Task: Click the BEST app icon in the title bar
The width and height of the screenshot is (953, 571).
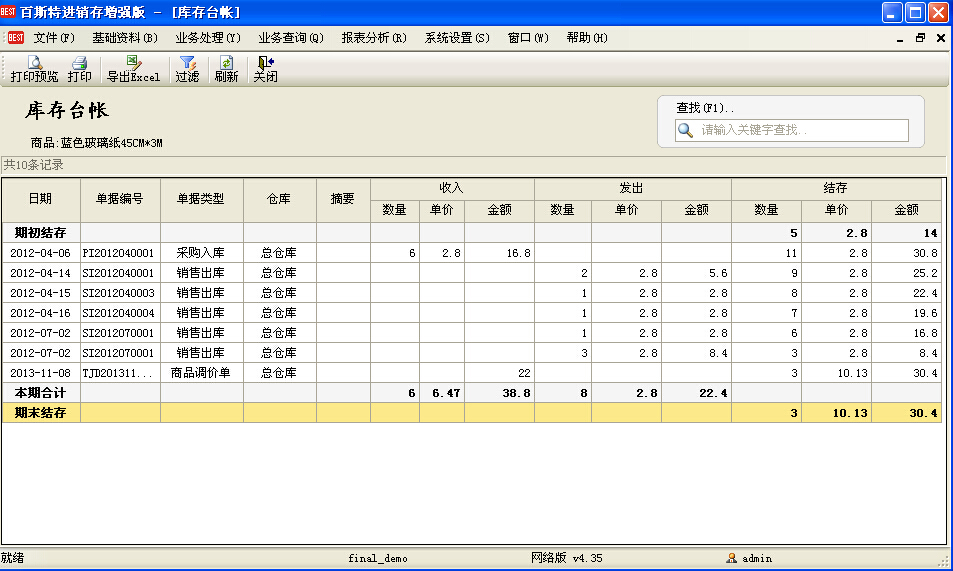Action: [x=8, y=12]
